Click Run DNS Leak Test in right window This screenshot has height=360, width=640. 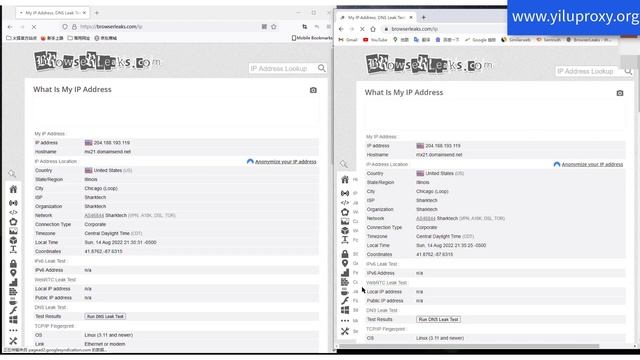(438, 320)
